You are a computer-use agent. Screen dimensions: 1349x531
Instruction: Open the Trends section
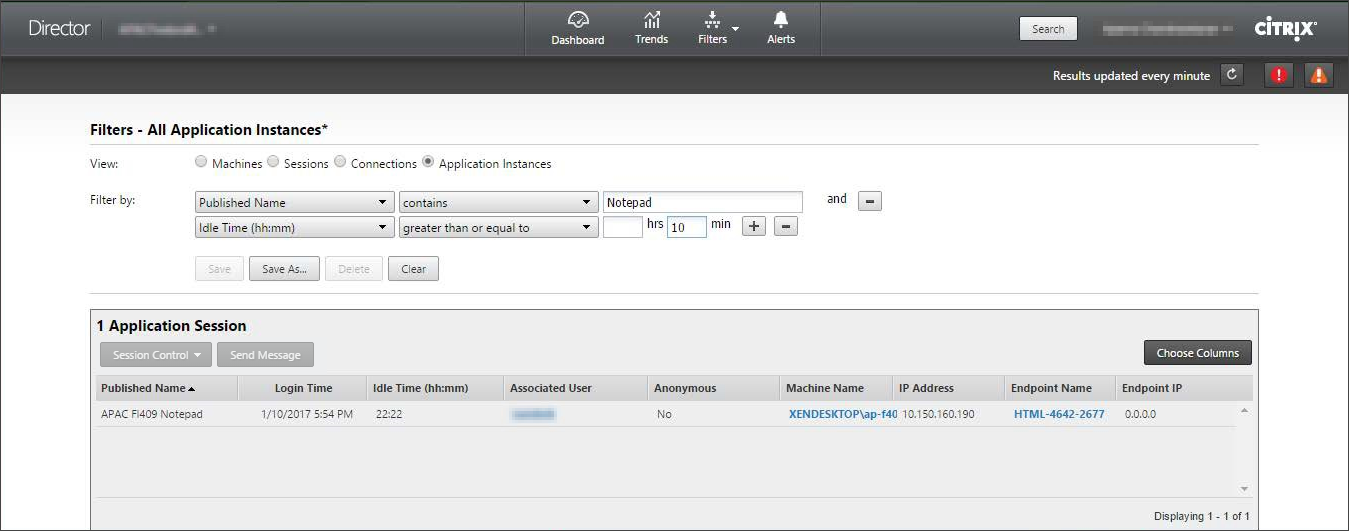(651, 27)
